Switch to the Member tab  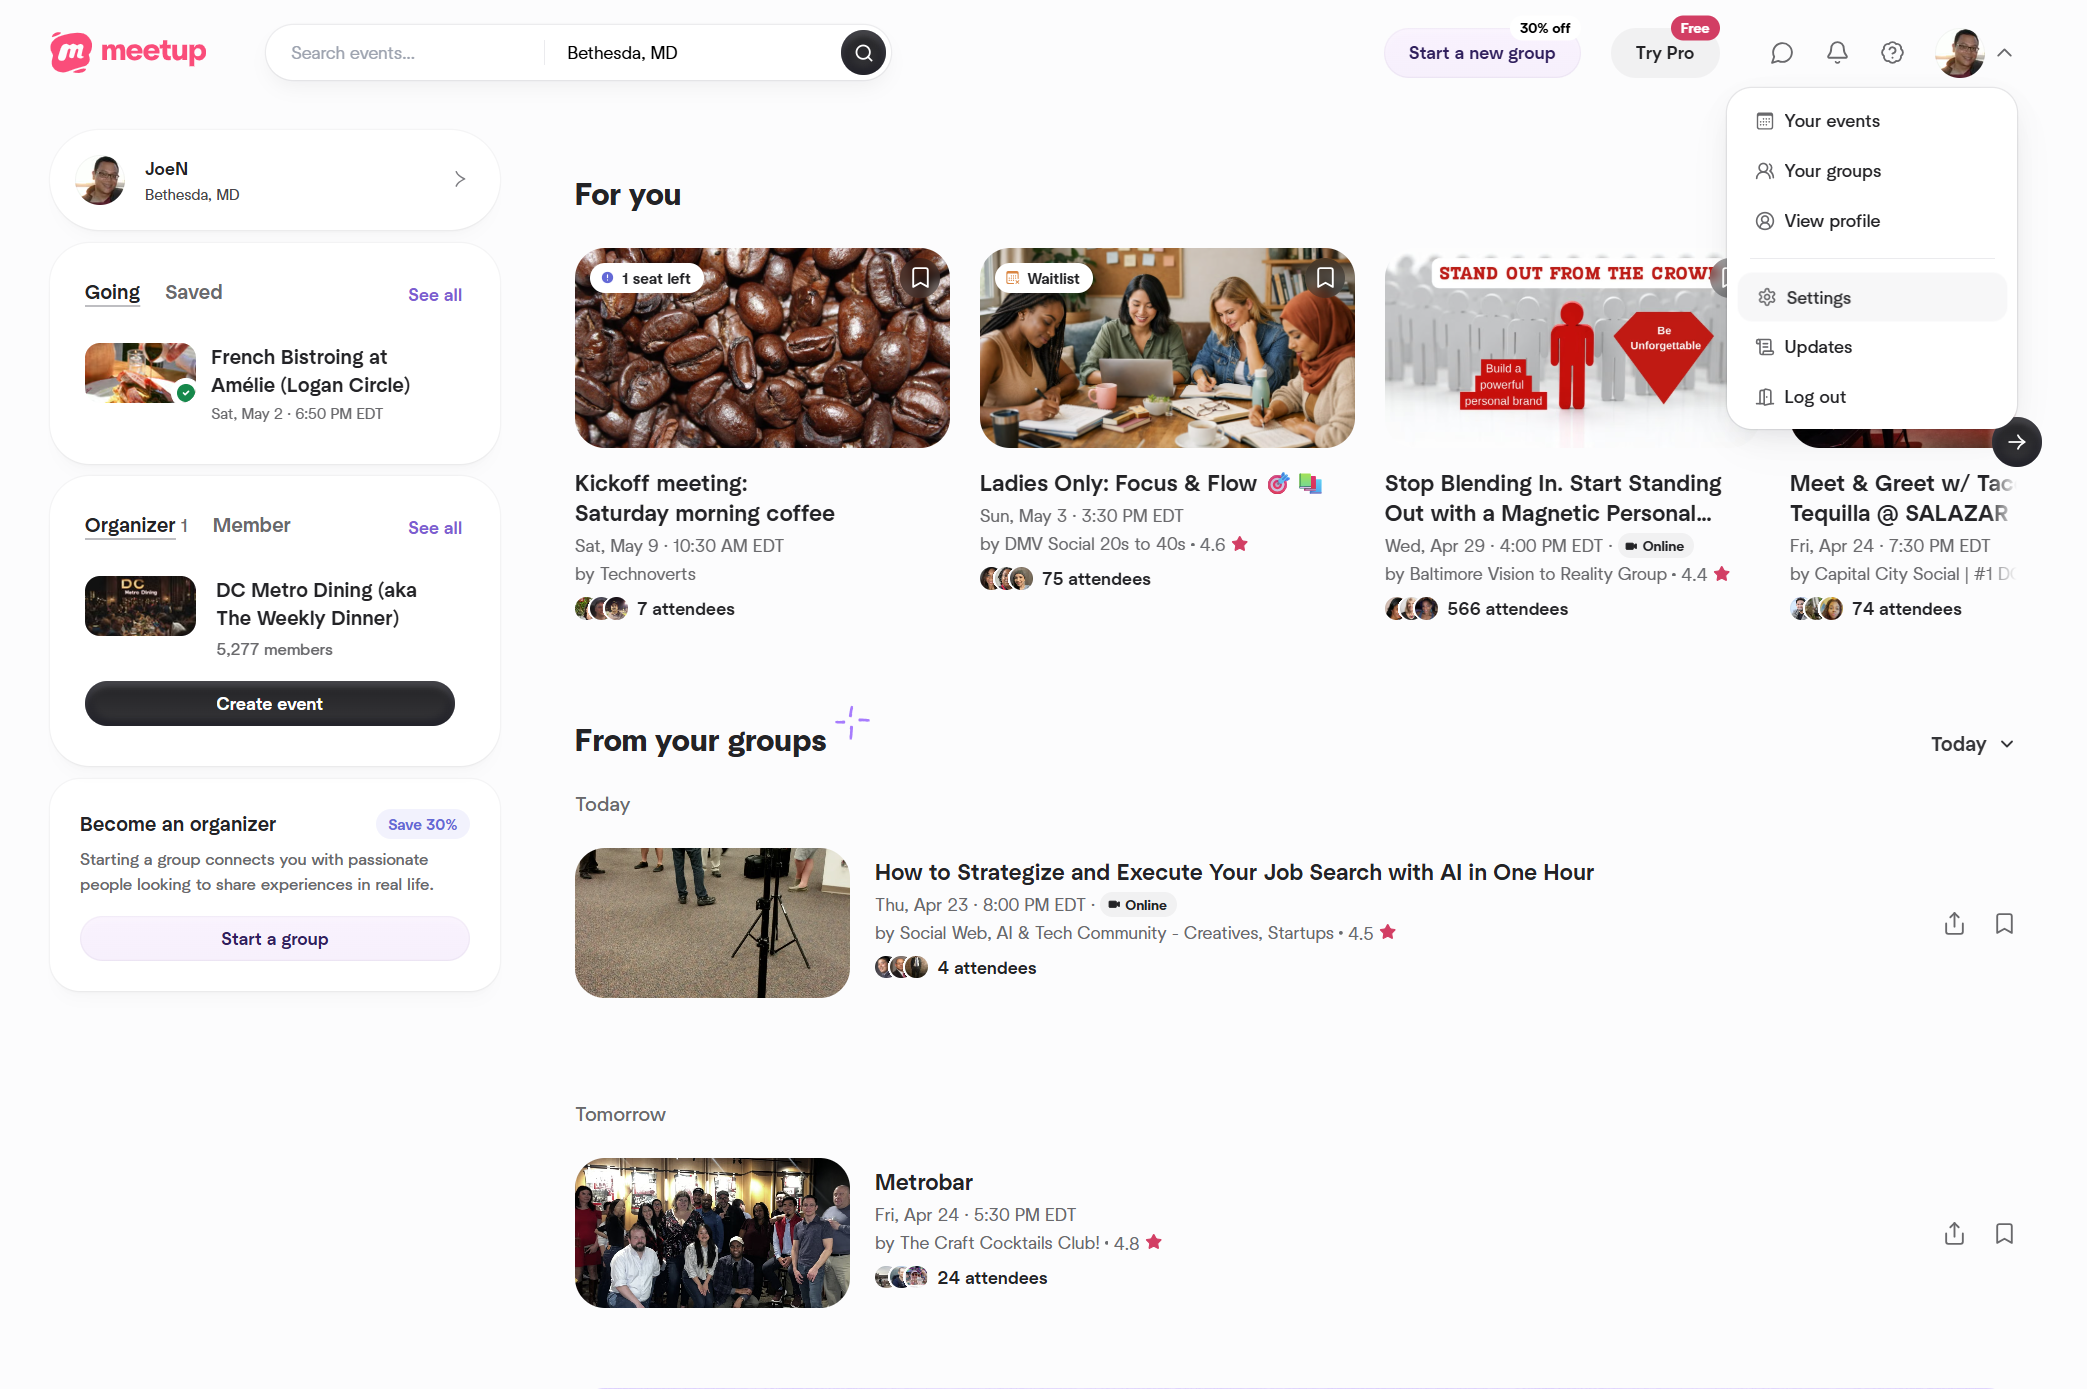(x=251, y=526)
